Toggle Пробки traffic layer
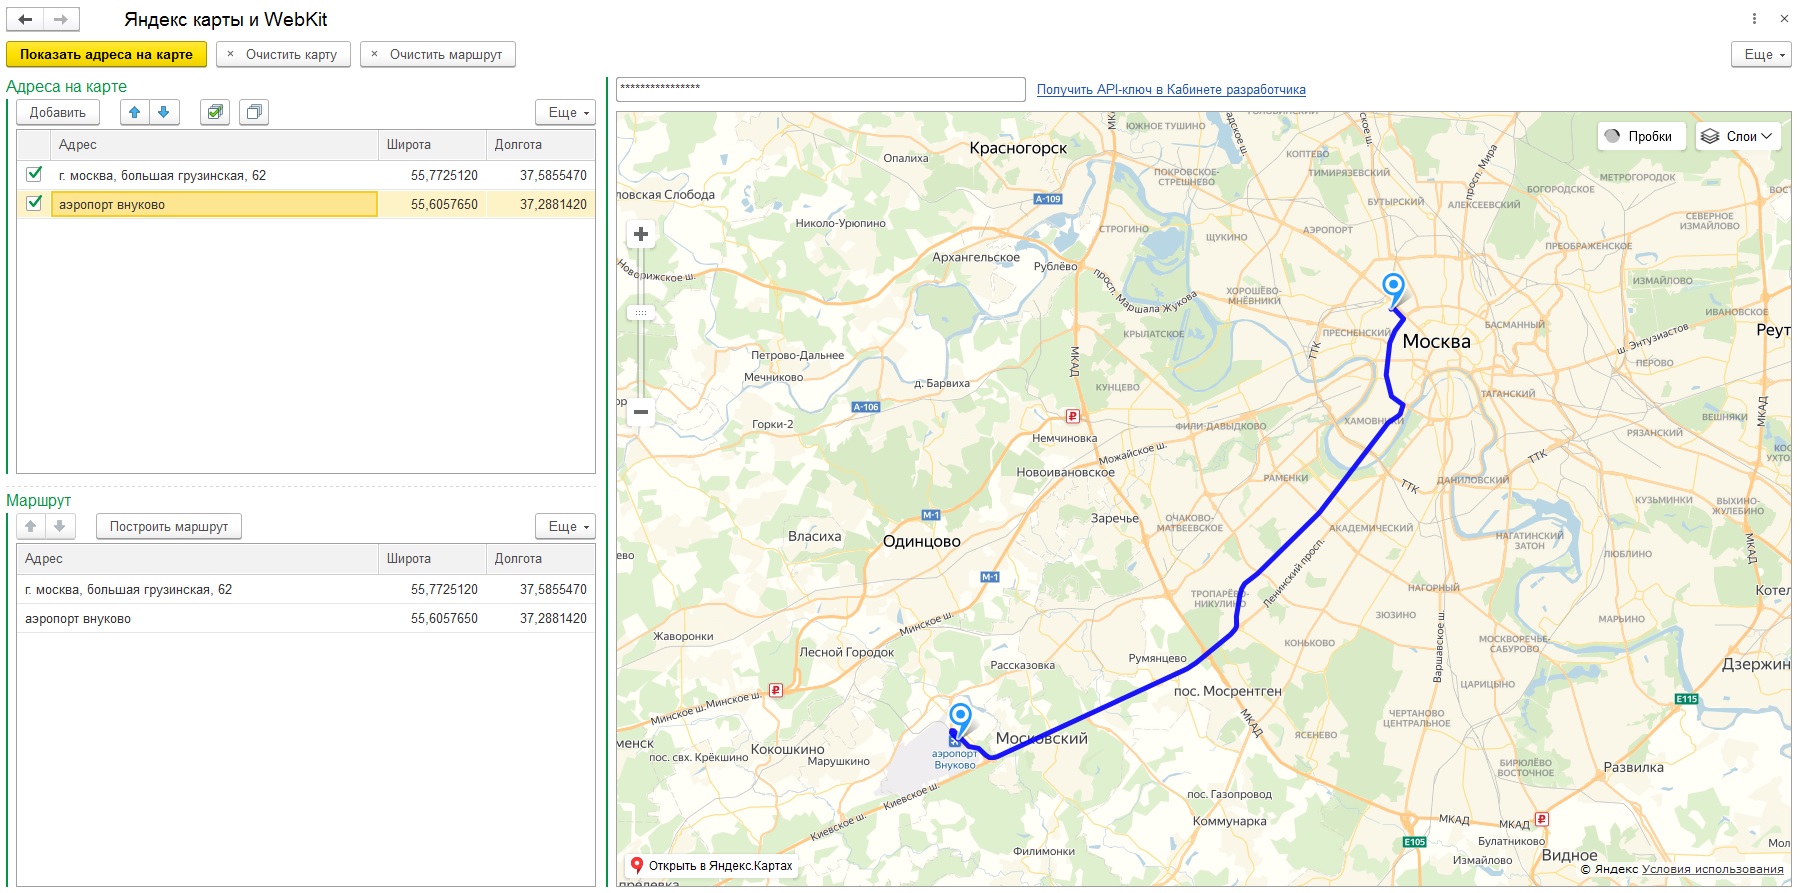Screen dimensions: 1803x893 (1641, 136)
